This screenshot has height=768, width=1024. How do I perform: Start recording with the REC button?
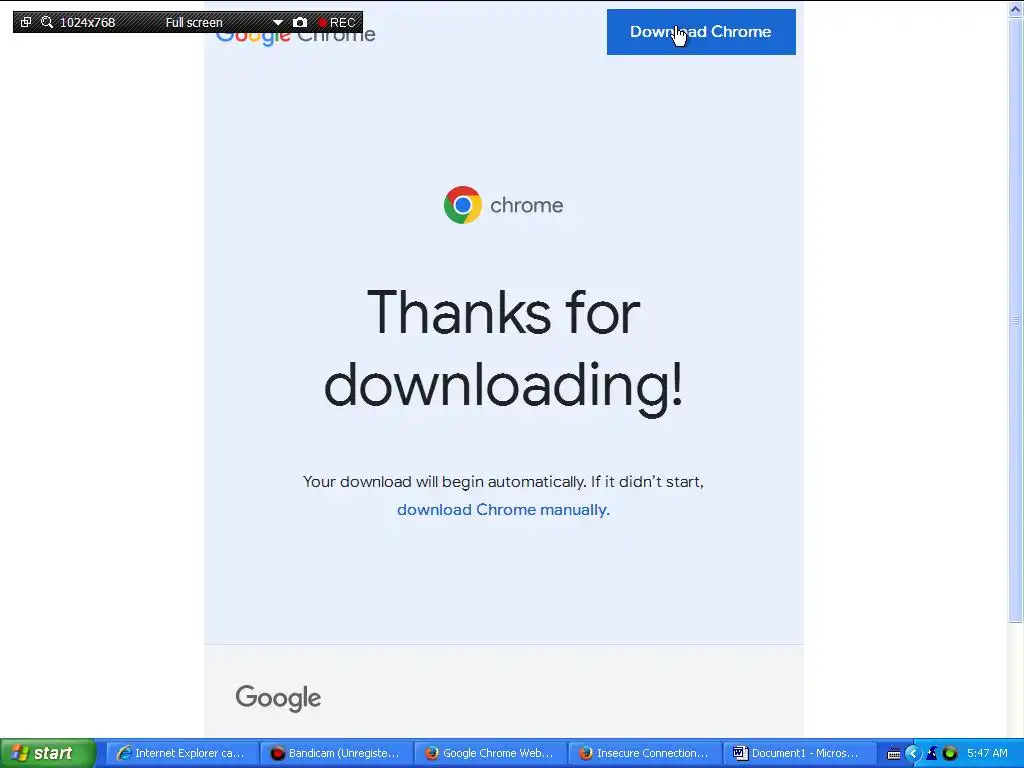click(x=337, y=22)
